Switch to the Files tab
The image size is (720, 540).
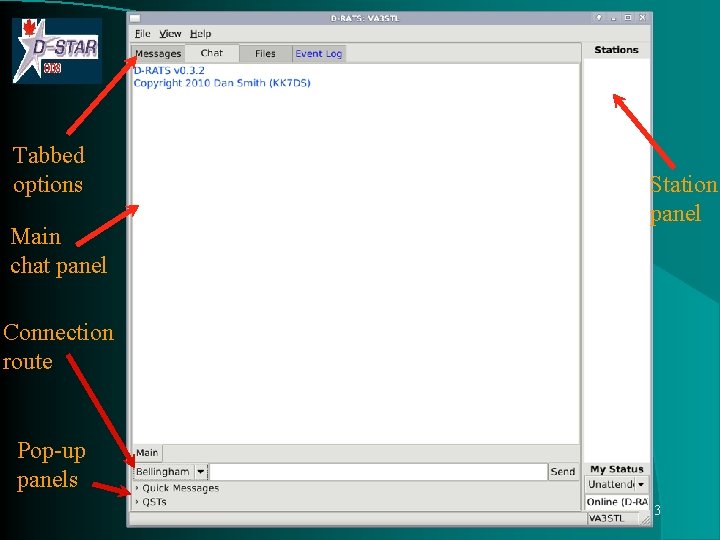point(265,54)
